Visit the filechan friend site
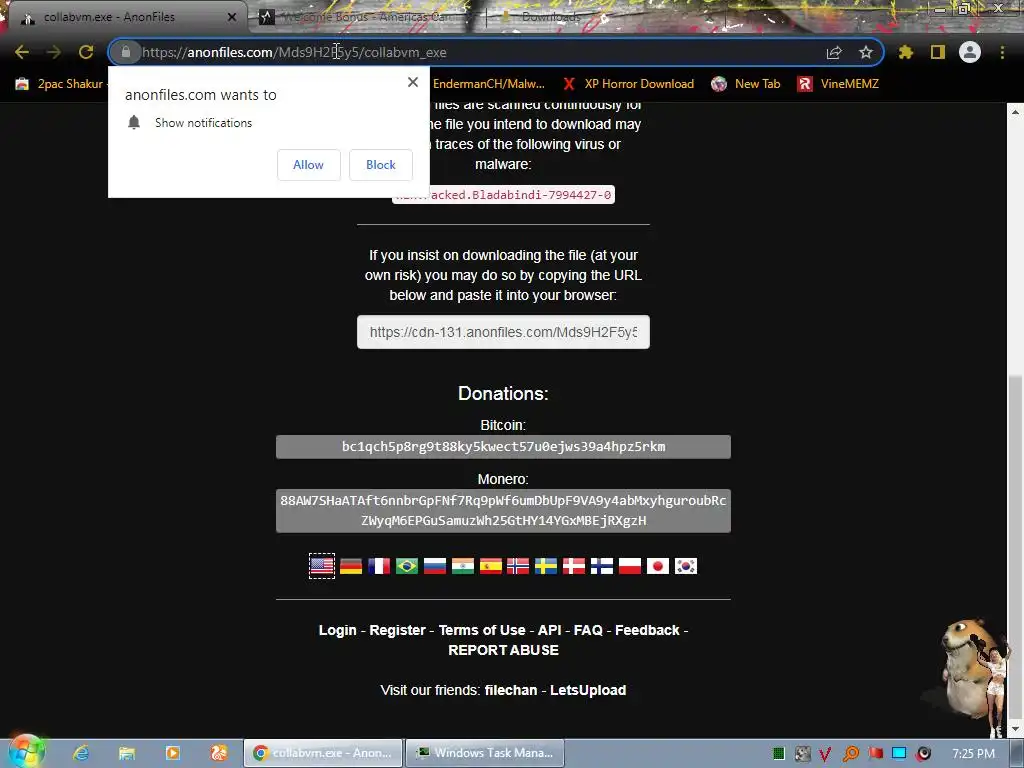The image size is (1024, 768). [511, 690]
